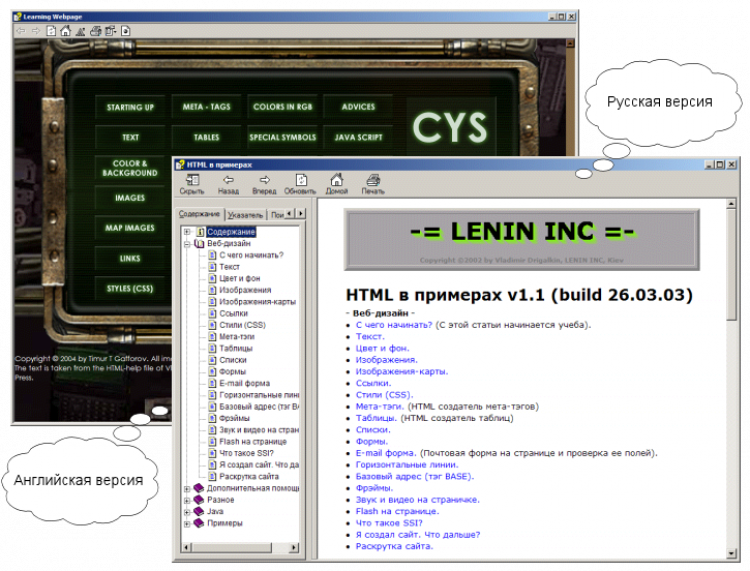Screen dimensions: 750x571
Task: Switch to the partially hidden Поиск tab
Action: [x=277, y=215]
